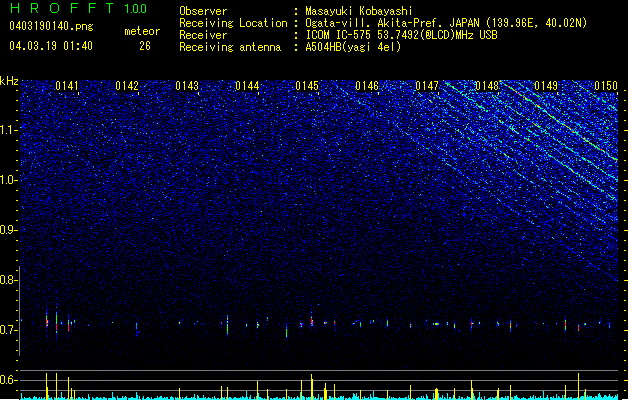Click the 0150 time marker
629x400 pixels.
coord(606,86)
